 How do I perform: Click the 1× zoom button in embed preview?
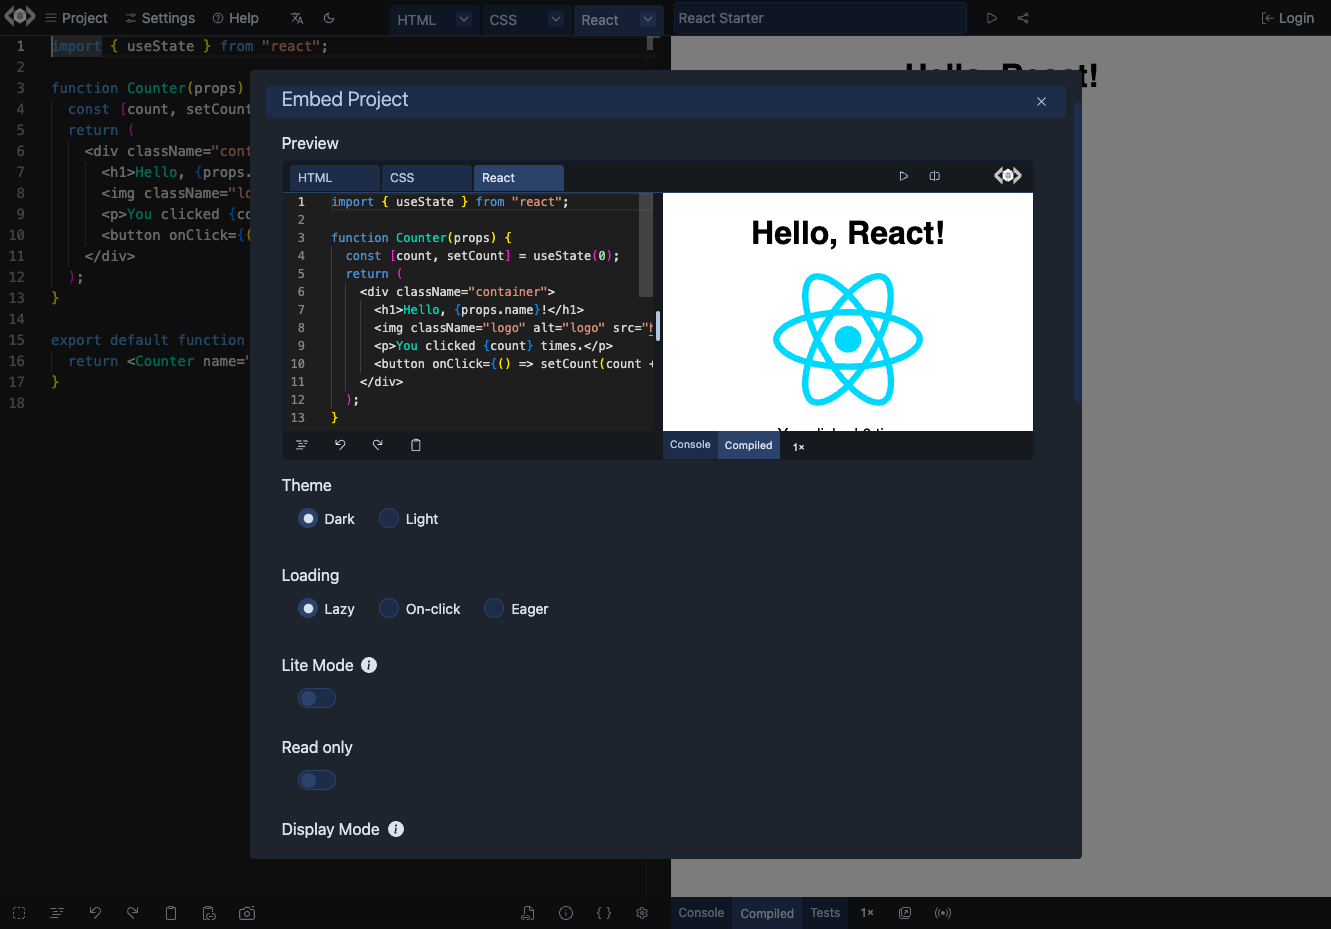tap(799, 447)
